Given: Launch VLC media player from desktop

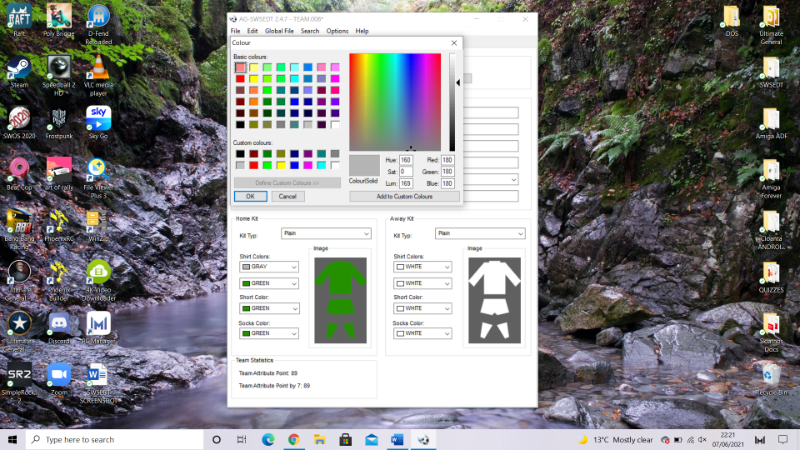Looking at the screenshot, I should click(98, 69).
